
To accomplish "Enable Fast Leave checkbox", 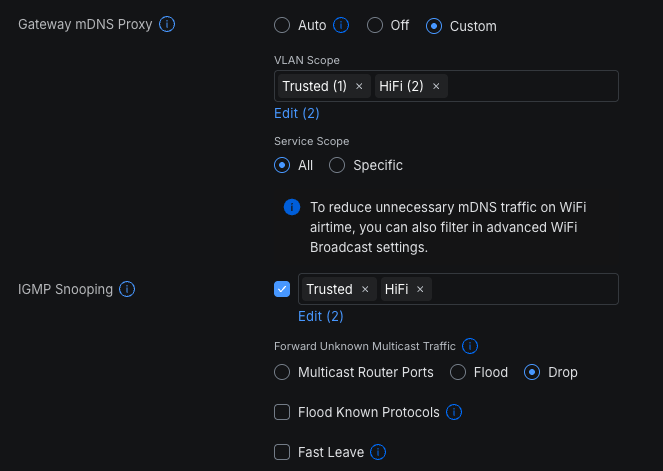I will [x=282, y=452].
